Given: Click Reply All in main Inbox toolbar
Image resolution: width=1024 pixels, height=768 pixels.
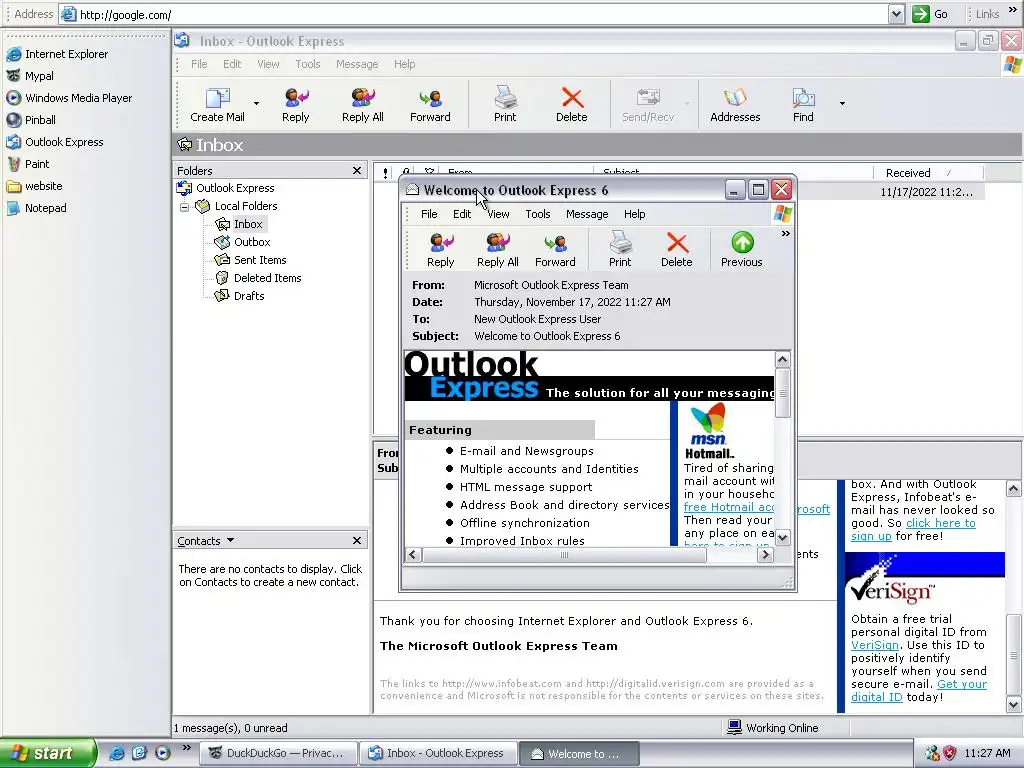Looking at the screenshot, I should (x=362, y=104).
